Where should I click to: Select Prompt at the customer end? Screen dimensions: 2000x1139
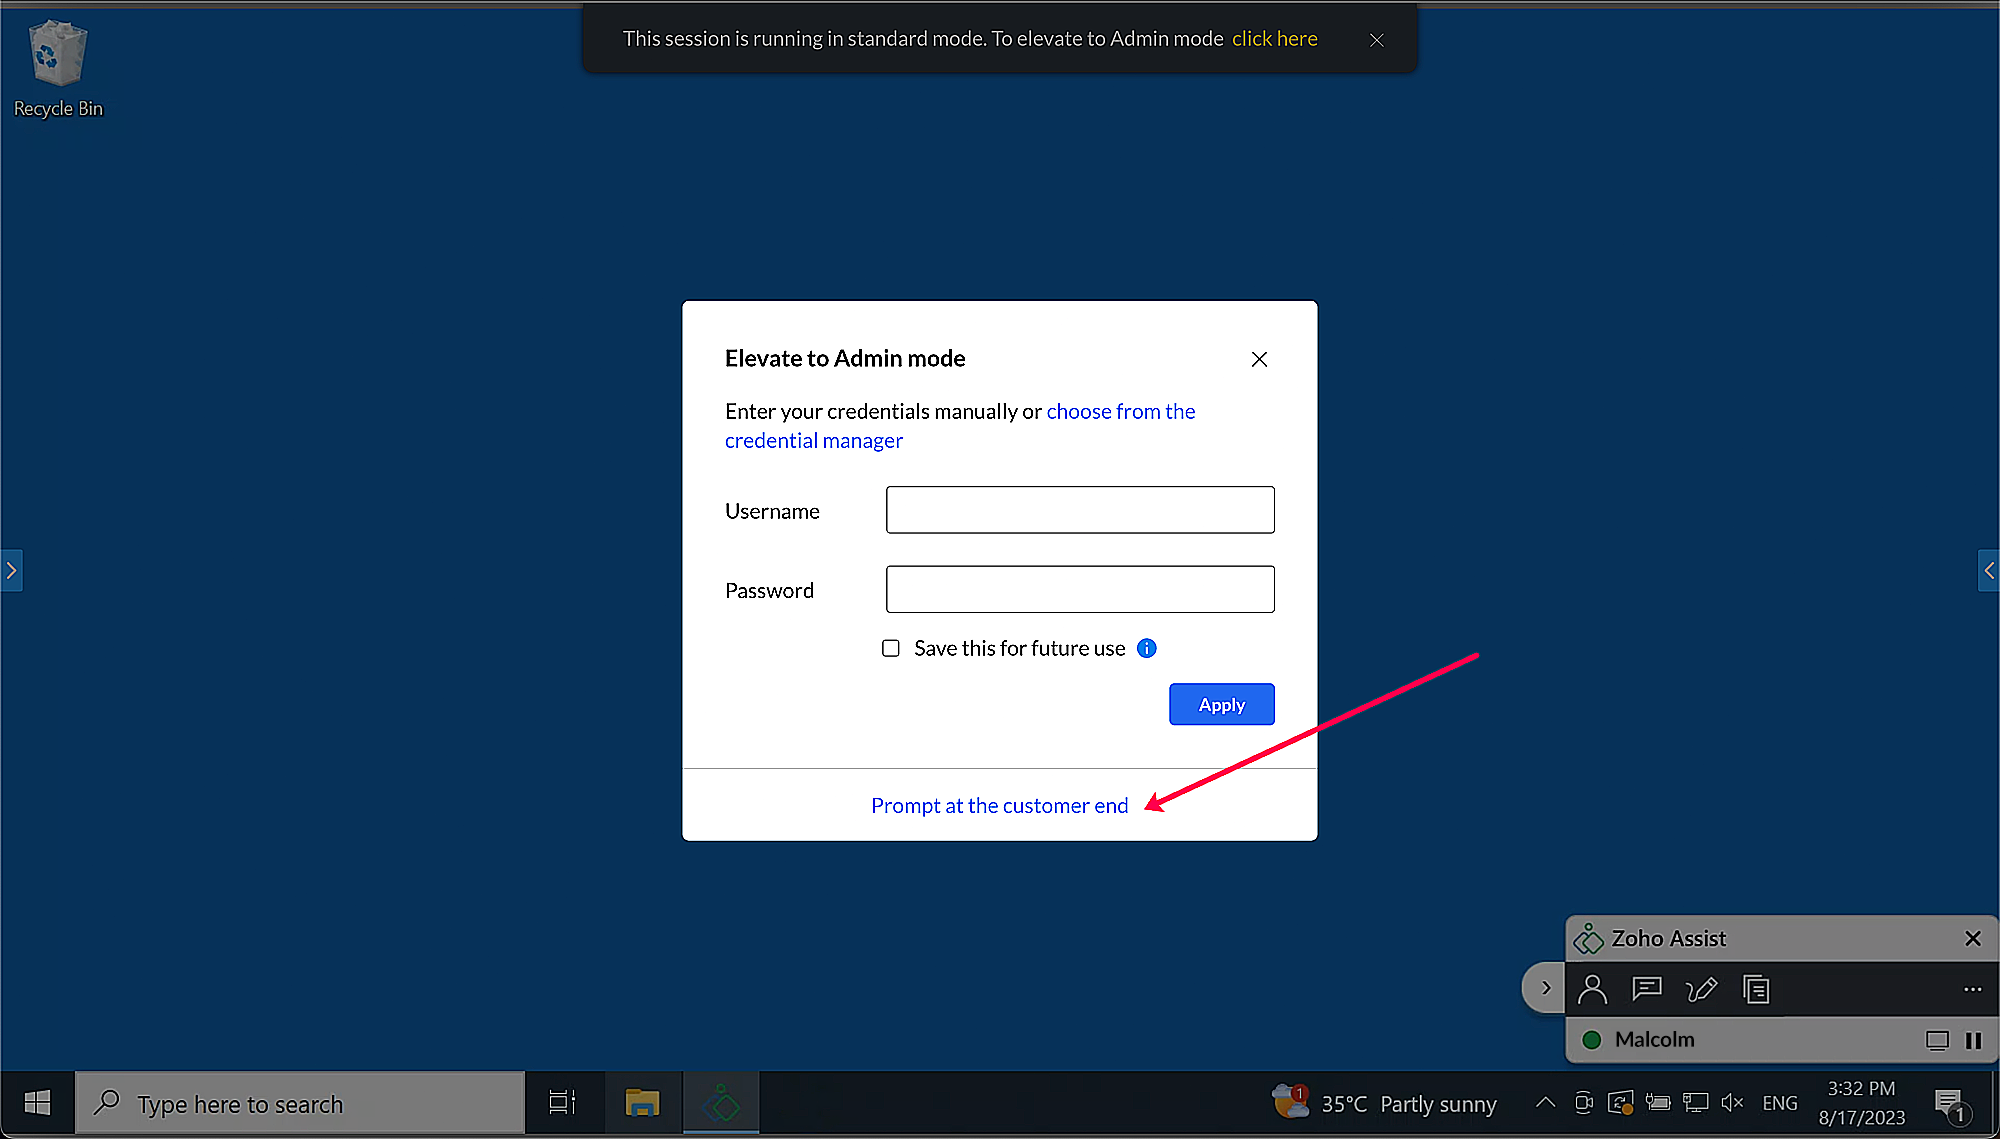point(999,805)
